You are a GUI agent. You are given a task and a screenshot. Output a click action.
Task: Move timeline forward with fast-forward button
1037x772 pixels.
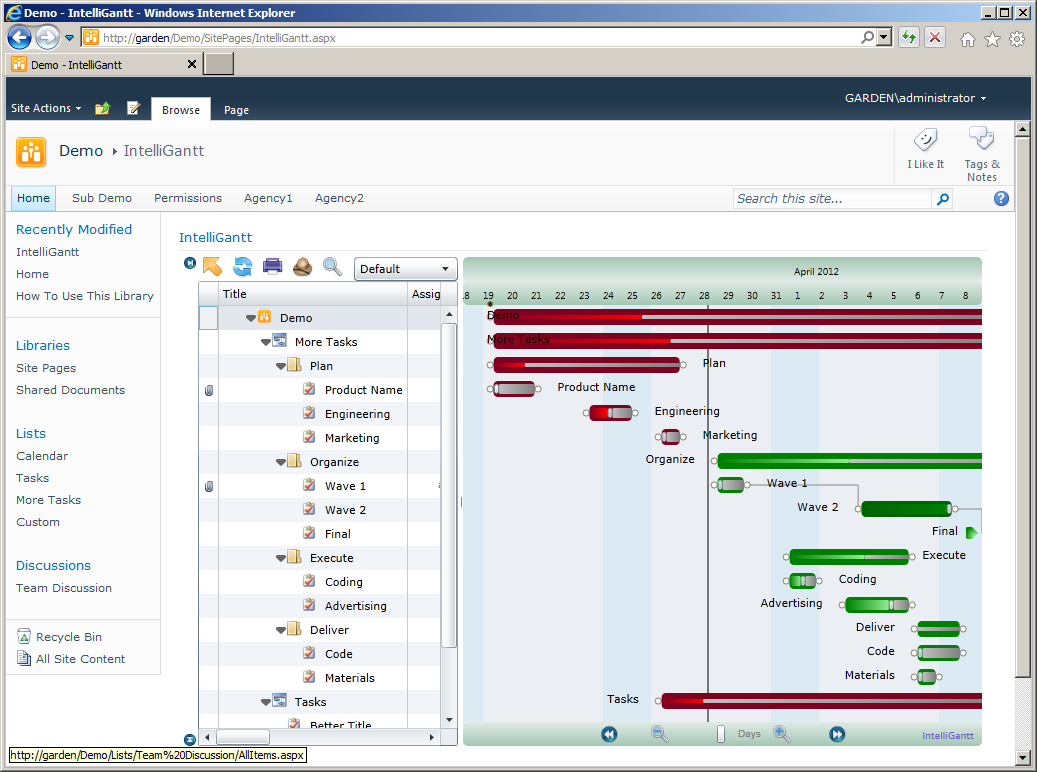click(837, 734)
